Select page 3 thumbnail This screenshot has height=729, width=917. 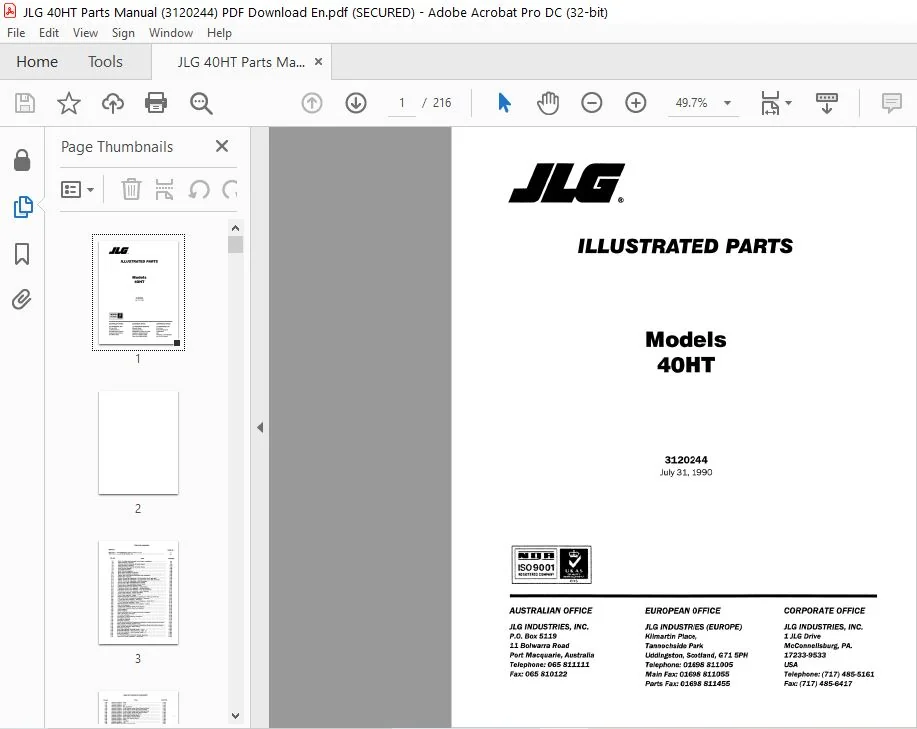pyautogui.click(x=138, y=592)
